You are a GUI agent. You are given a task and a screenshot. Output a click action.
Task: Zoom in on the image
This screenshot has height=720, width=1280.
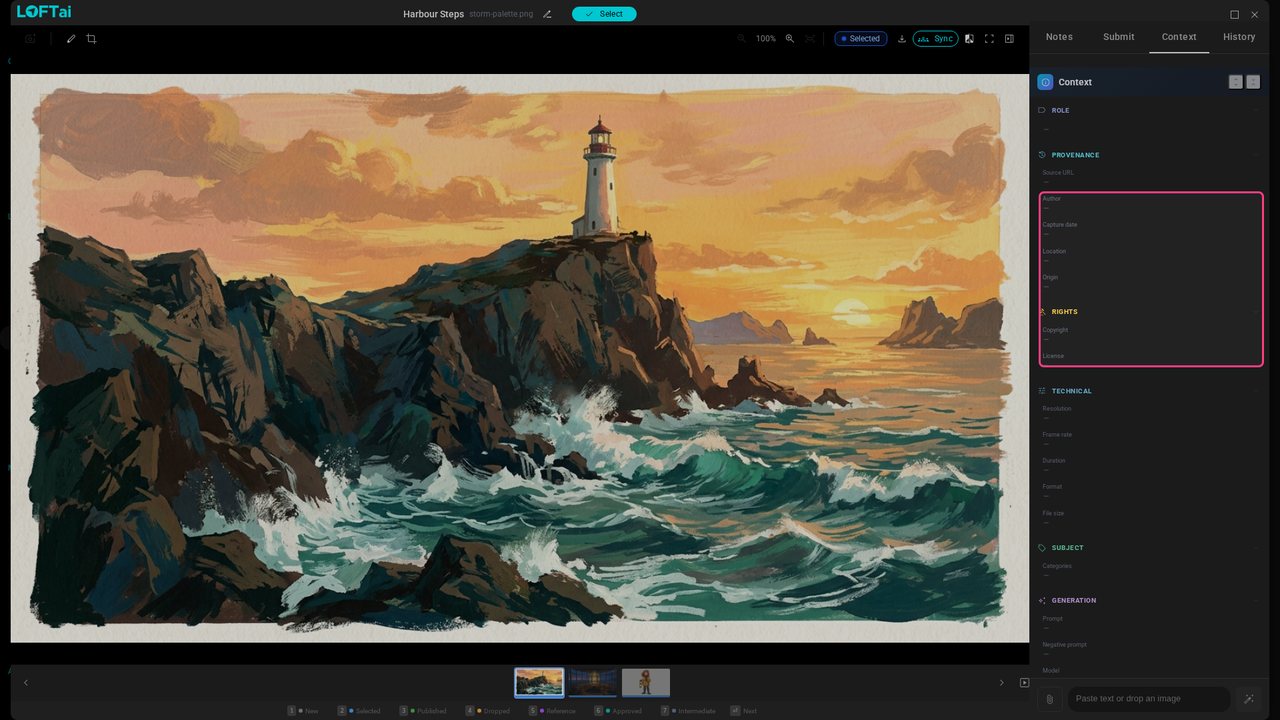point(790,39)
